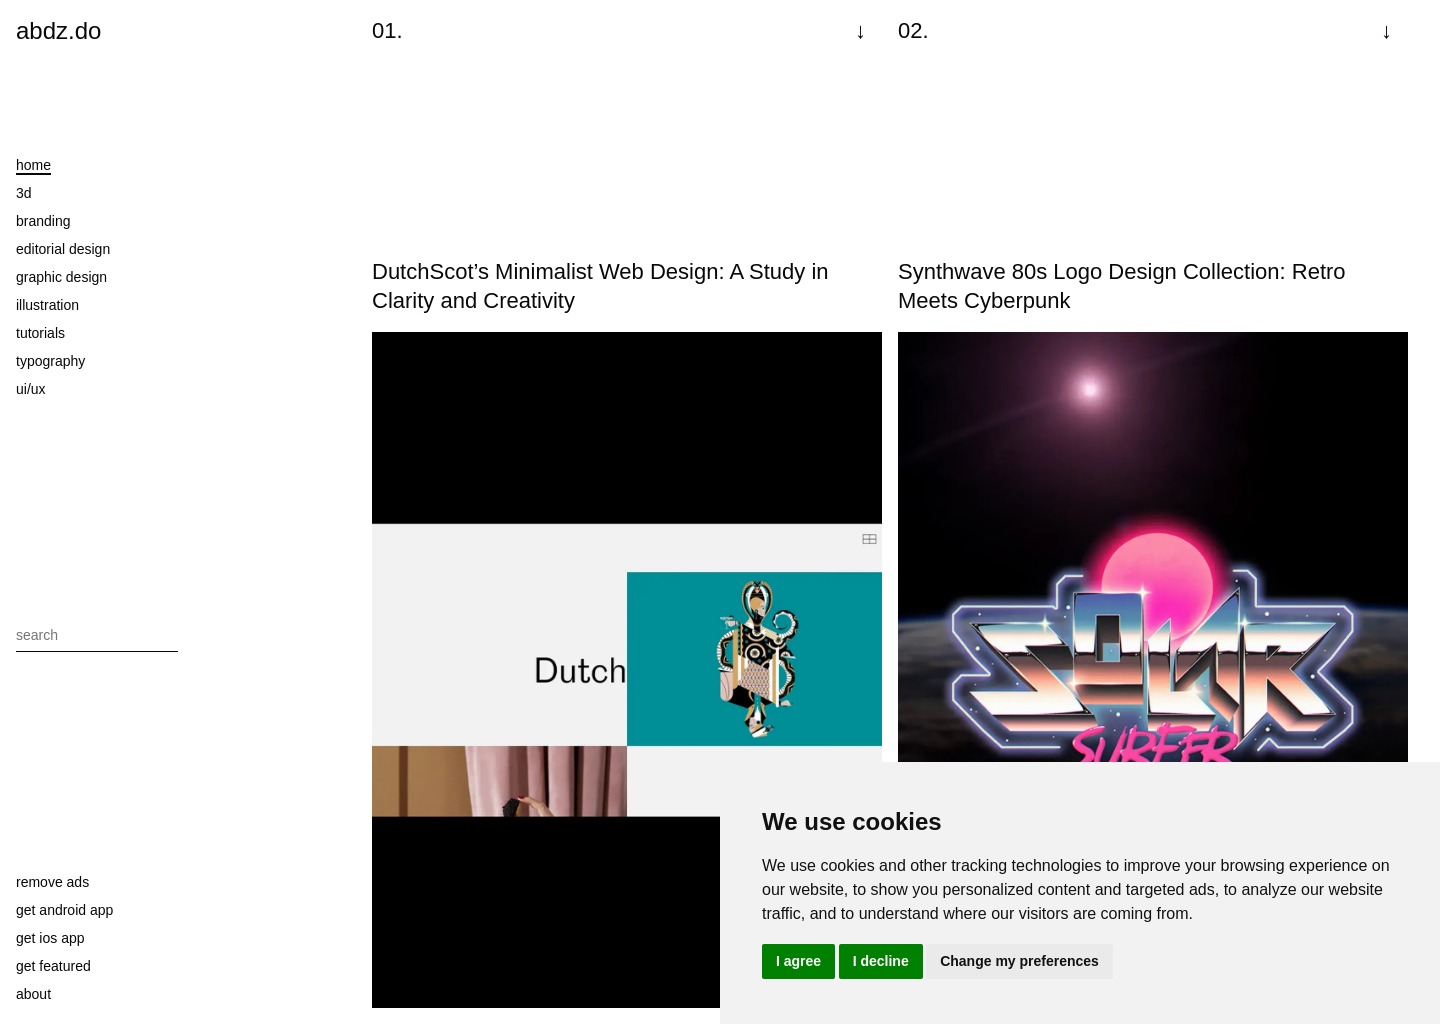Click the remove ads link
Image resolution: width=1440 pixels, height=1024 pixels.
coord(52,882)
